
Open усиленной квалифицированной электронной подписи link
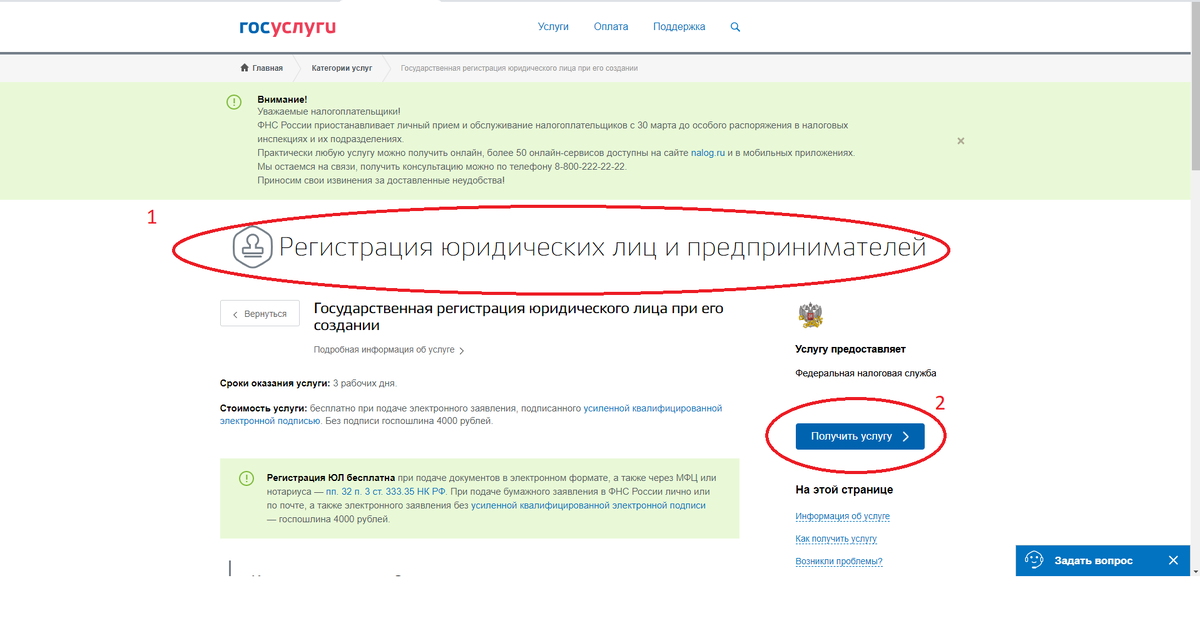pos(589,506)
